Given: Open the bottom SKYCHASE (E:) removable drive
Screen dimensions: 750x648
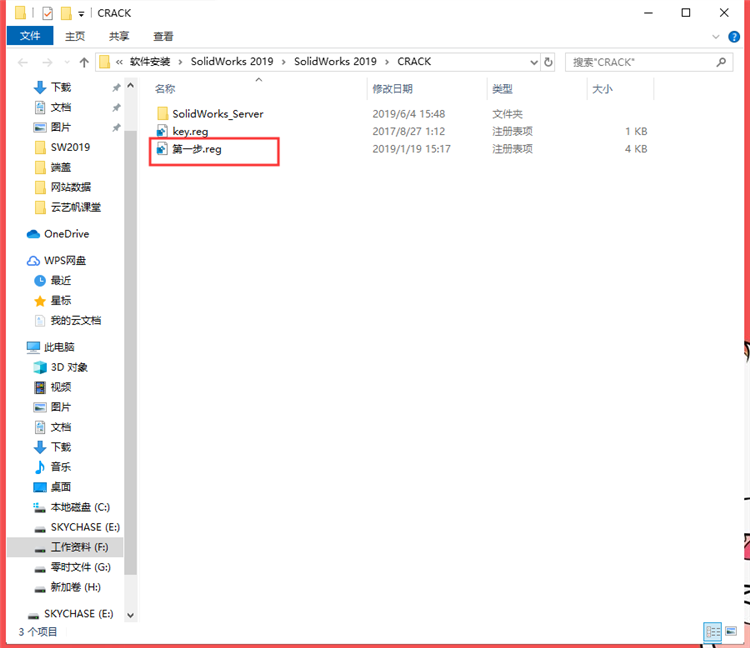Looking at the screenshot, I should [78, 614].
